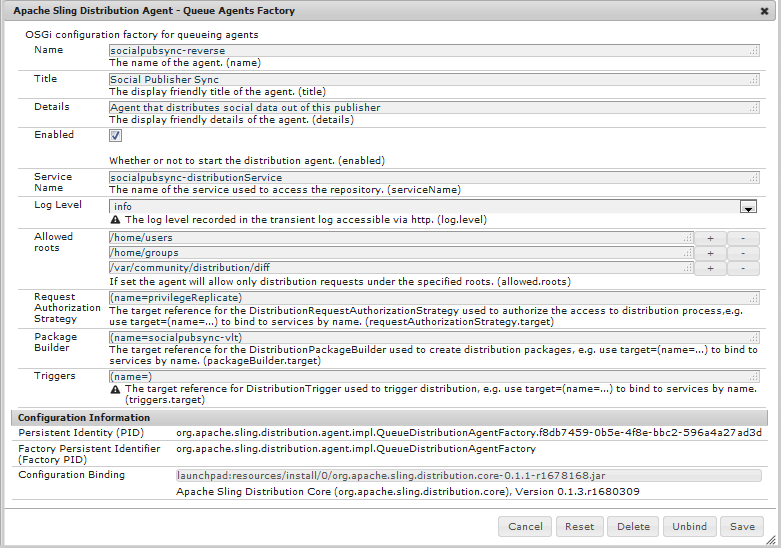This screenshot has height=548, width=781.
Task: Open the Log Level dropdown arrow
Action: coord(748,207)
